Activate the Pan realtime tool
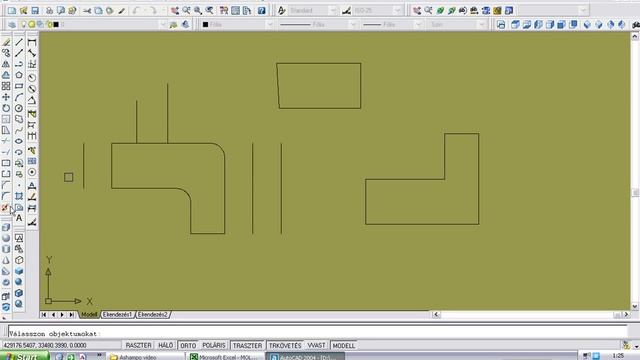The image size is (640, 360). 175,11
